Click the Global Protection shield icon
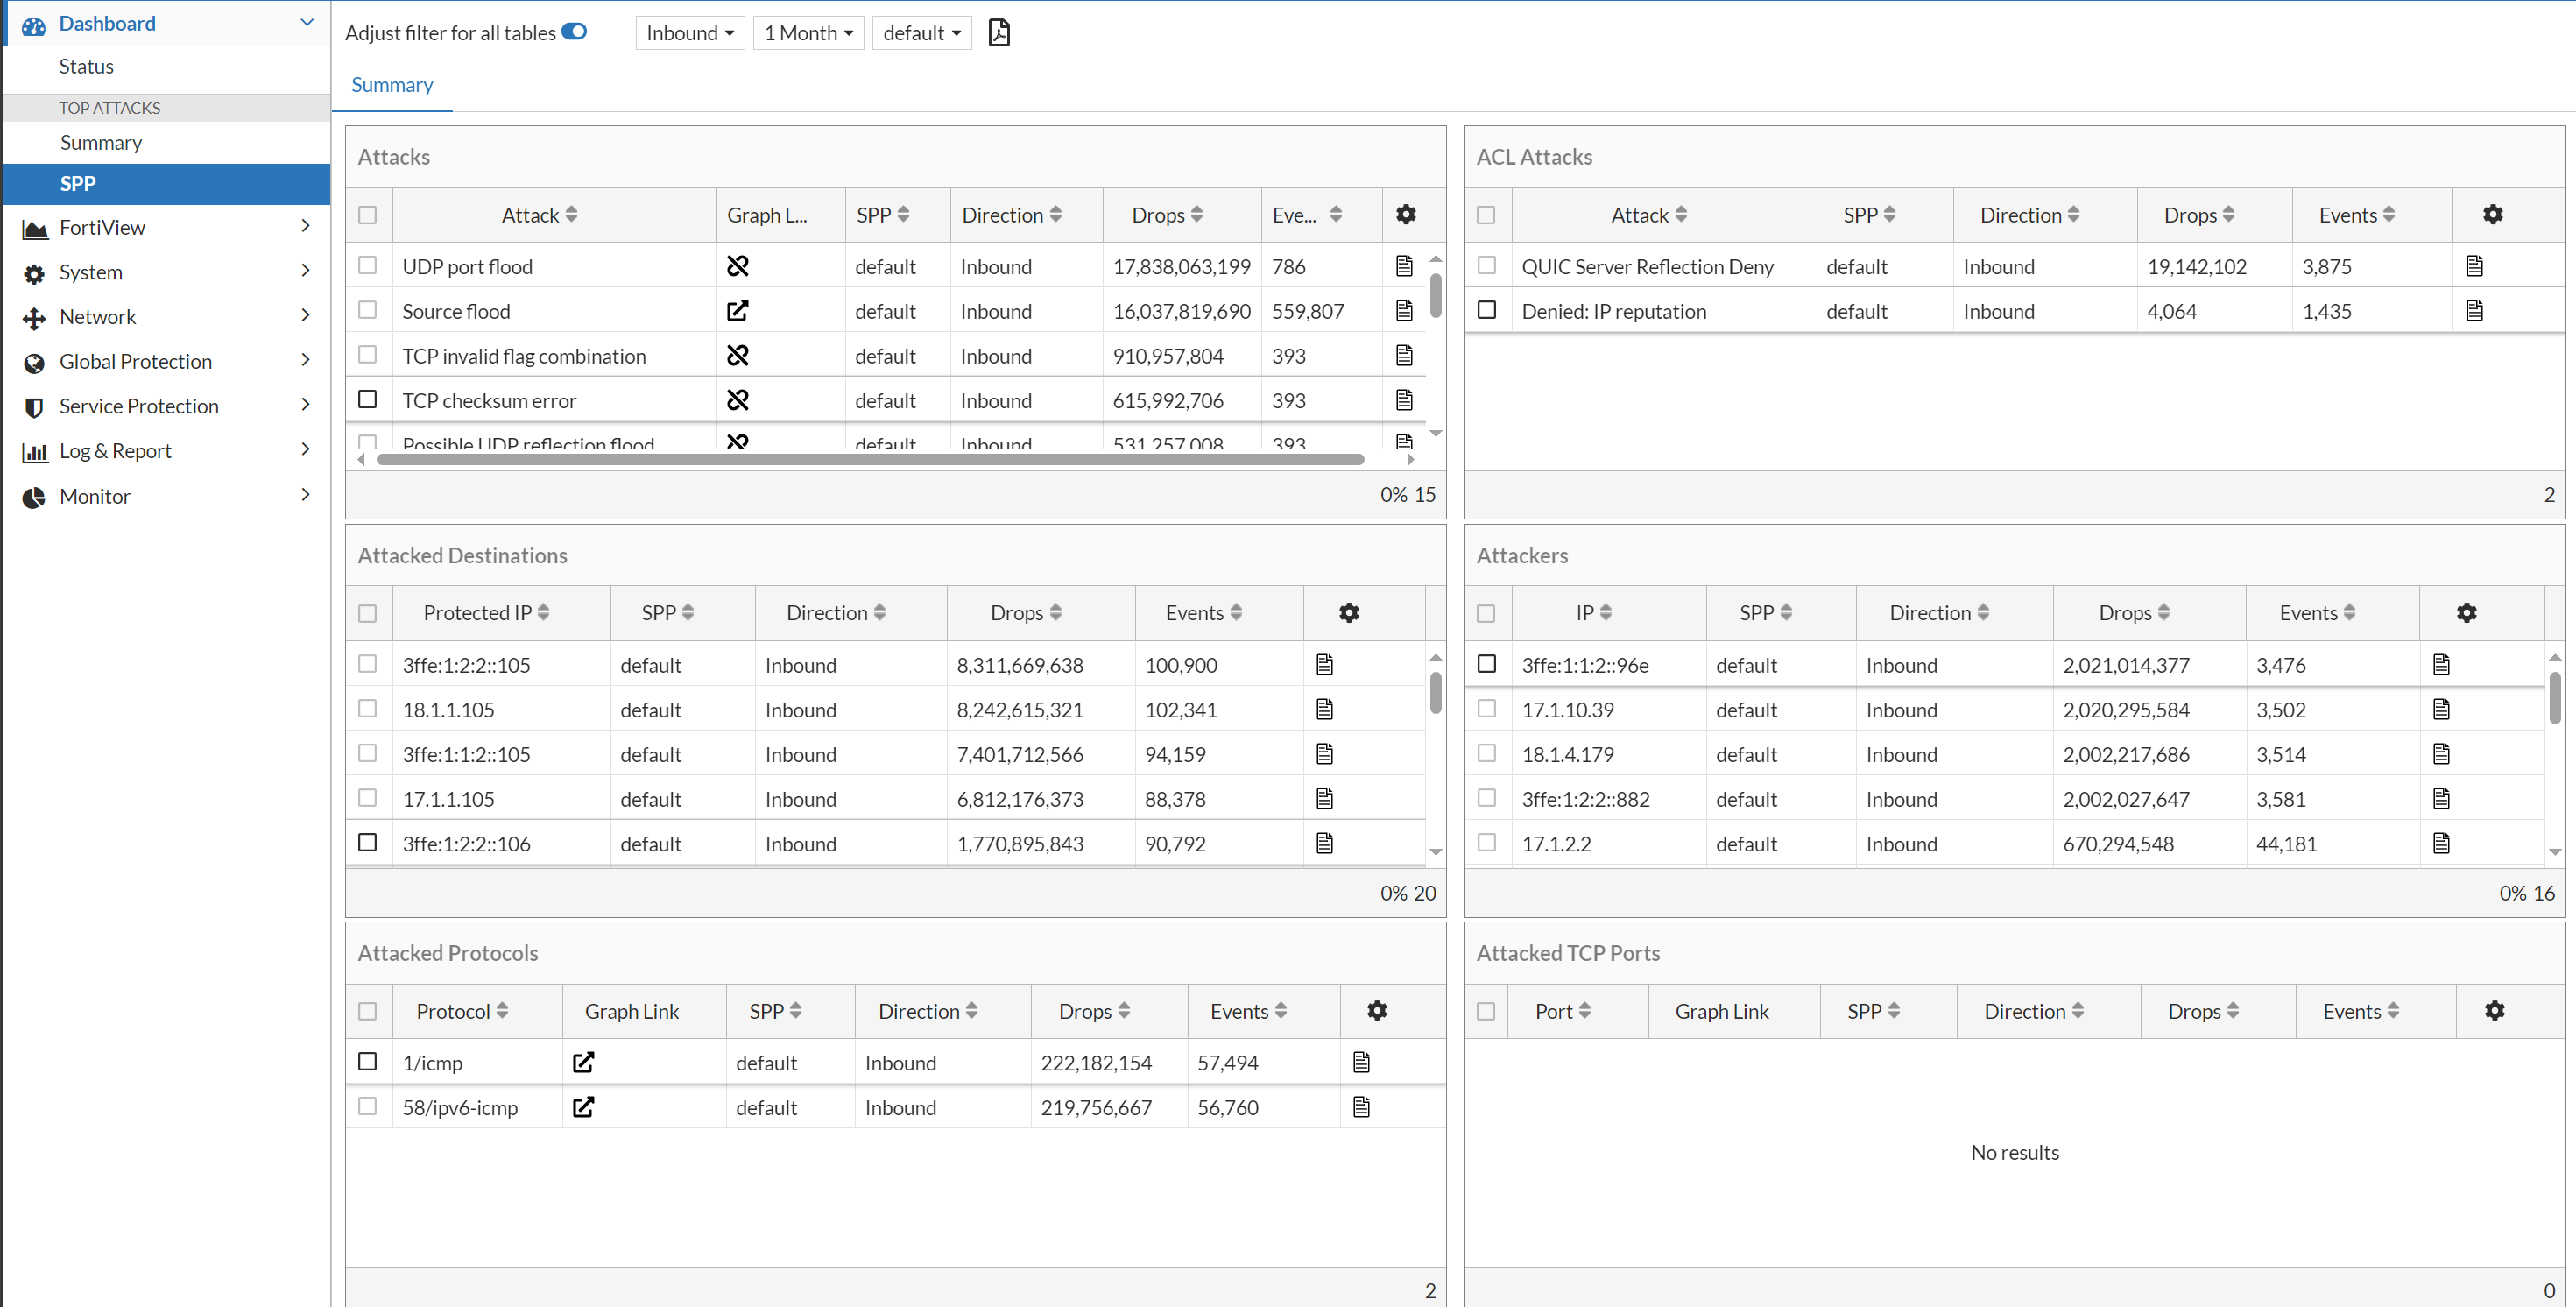 tap(33, 361)
